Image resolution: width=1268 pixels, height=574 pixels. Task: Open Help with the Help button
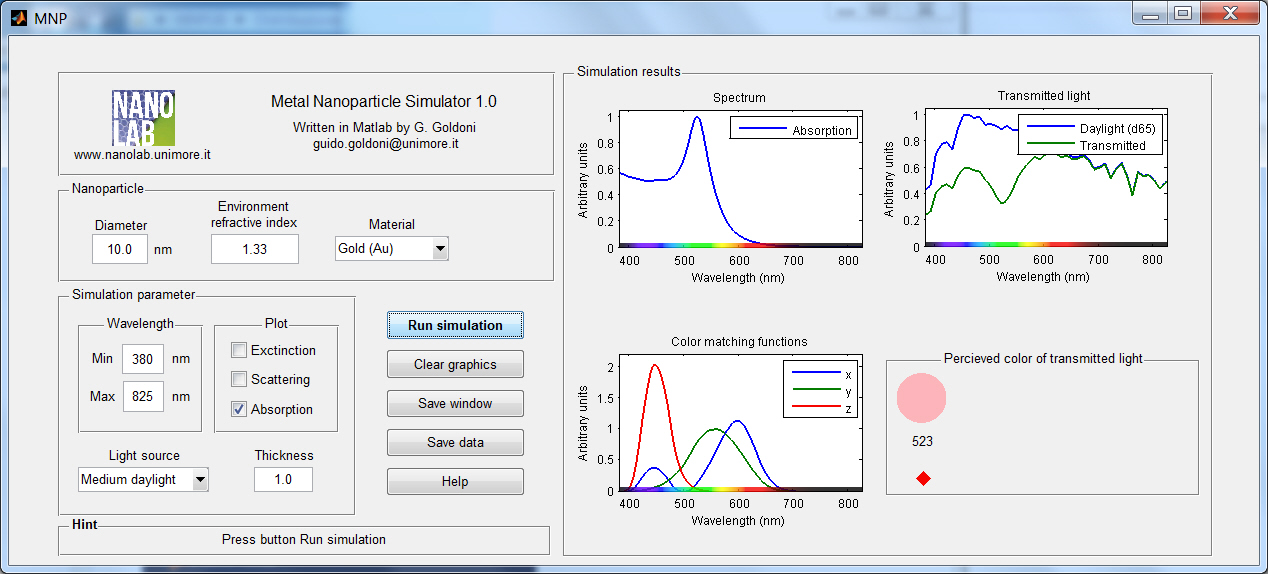click(455, 482)
